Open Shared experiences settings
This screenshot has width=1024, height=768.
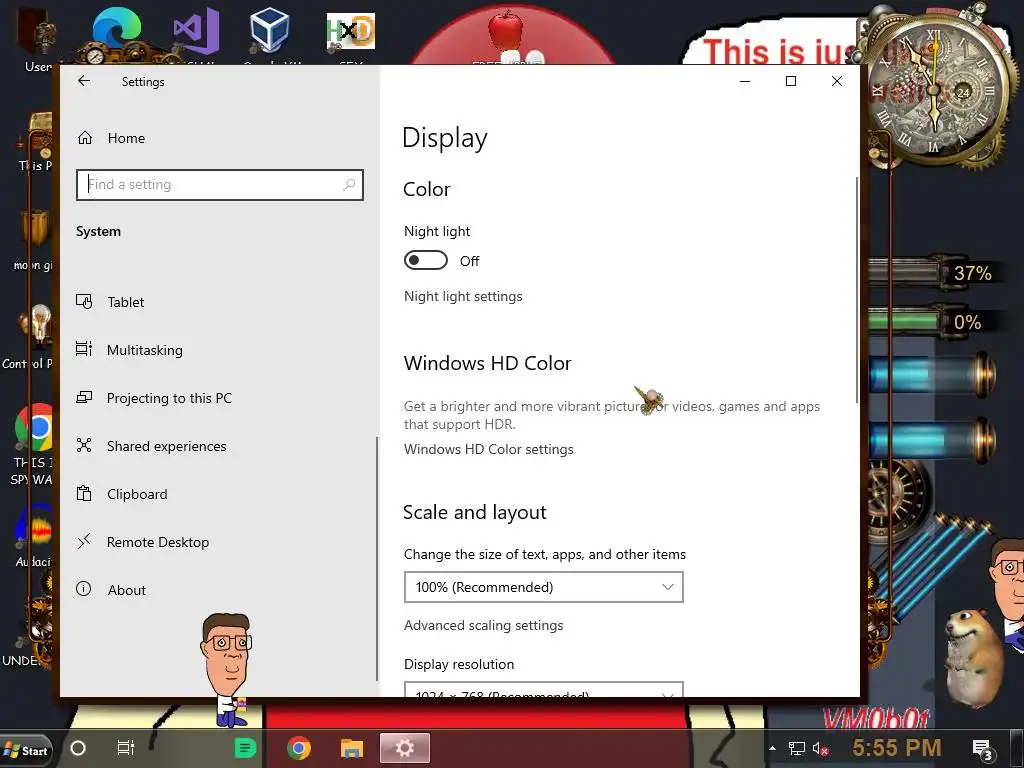[x=166, y=446]
